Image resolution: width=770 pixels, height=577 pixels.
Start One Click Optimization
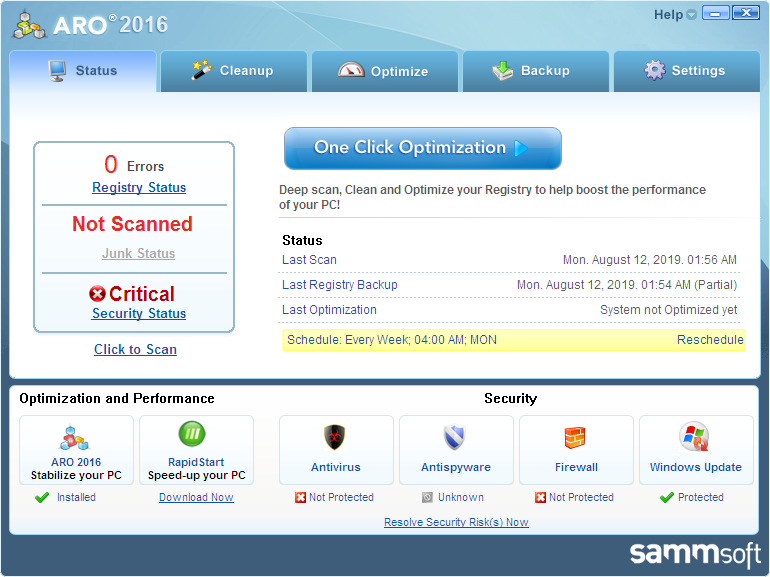point(423,148)
